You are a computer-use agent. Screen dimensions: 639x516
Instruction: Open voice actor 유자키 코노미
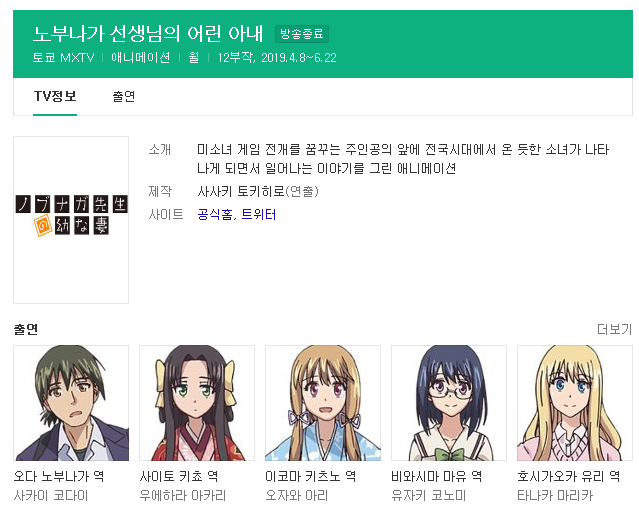pyautogui.click(x=428, y=496)
